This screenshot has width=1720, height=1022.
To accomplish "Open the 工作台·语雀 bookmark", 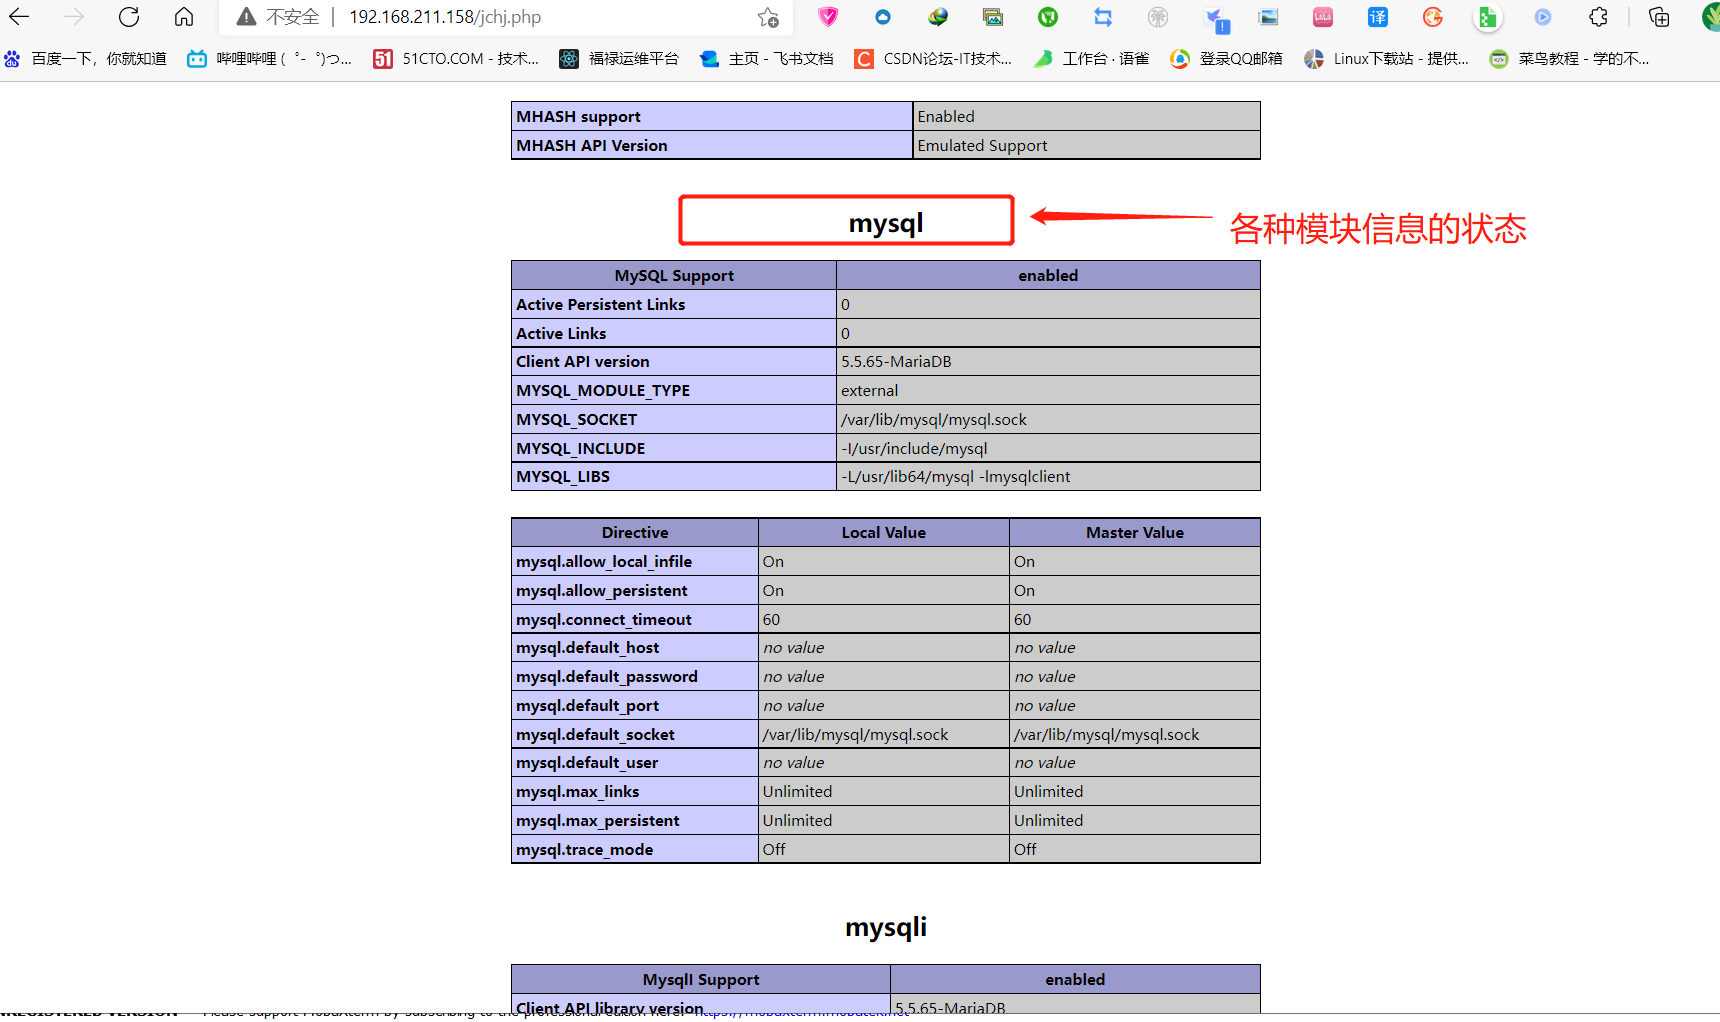I will [1092, 59].
